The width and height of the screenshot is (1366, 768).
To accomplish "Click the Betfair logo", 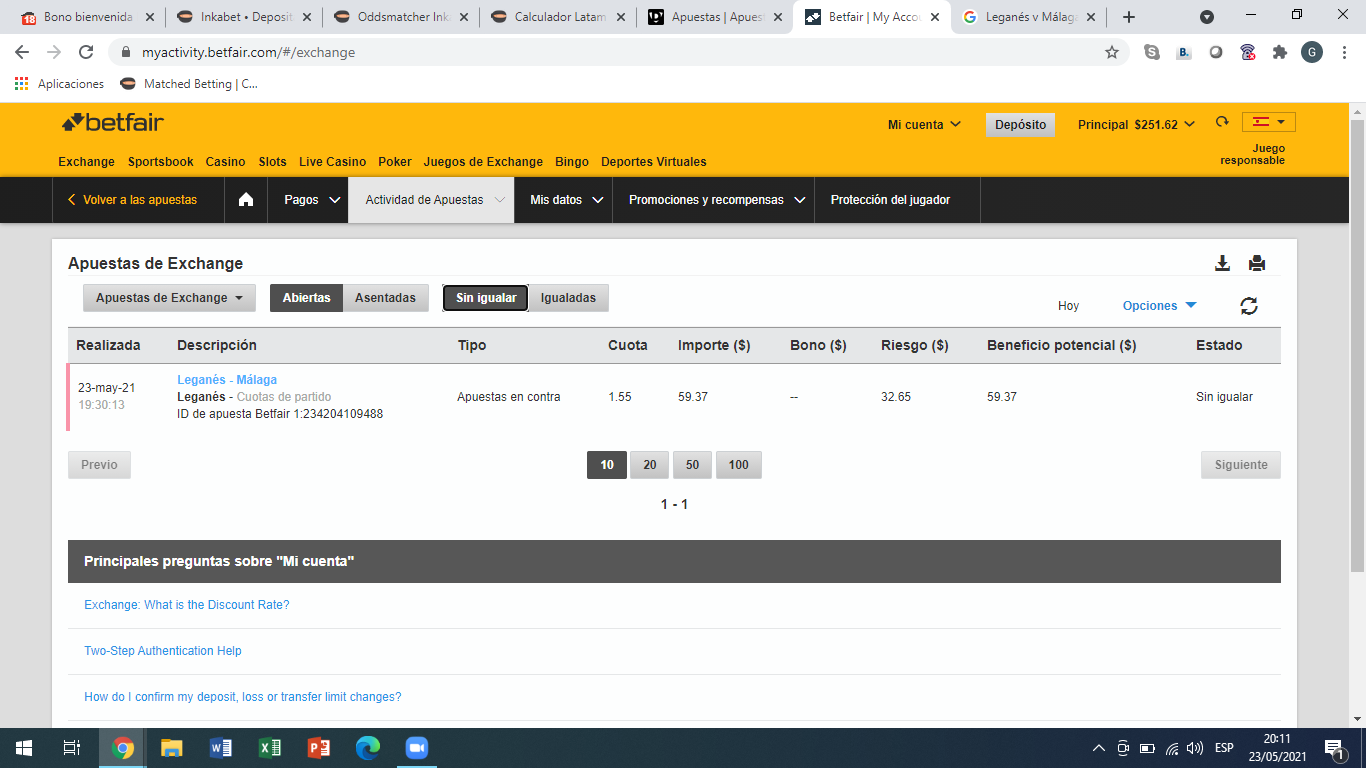I will point(113,123).
